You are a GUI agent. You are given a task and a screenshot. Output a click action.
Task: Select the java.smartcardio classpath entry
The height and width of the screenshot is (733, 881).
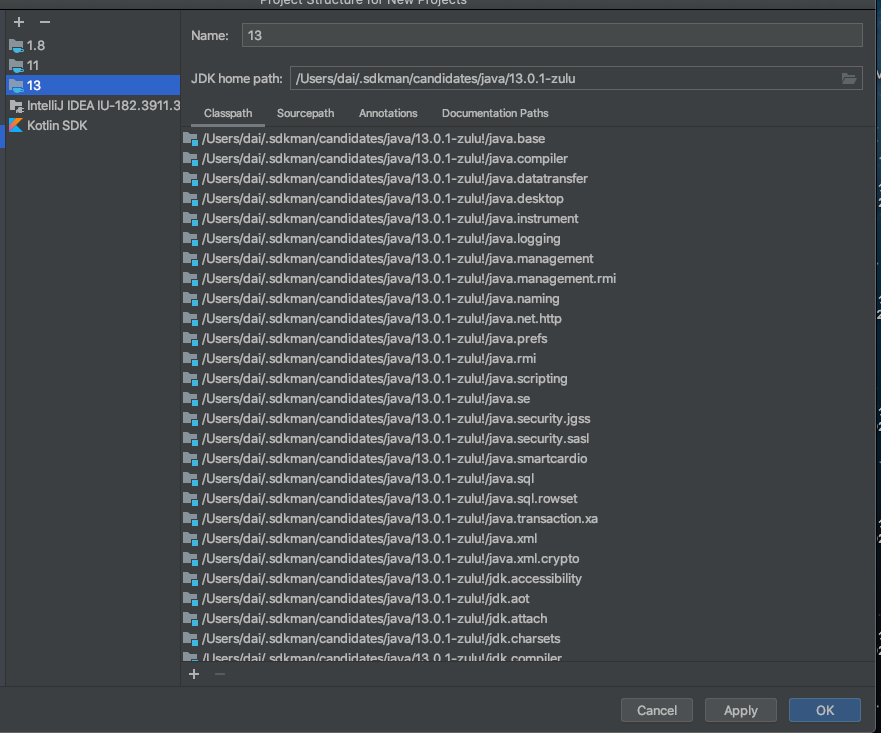(528, 458)
